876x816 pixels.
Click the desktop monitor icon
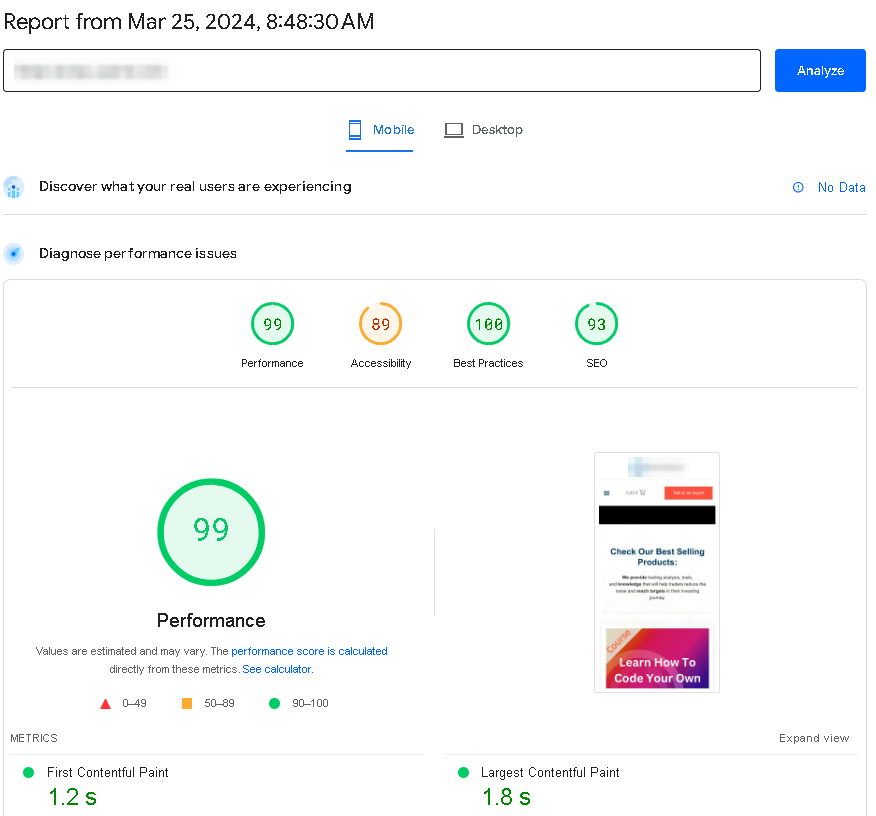coord(454,130)
